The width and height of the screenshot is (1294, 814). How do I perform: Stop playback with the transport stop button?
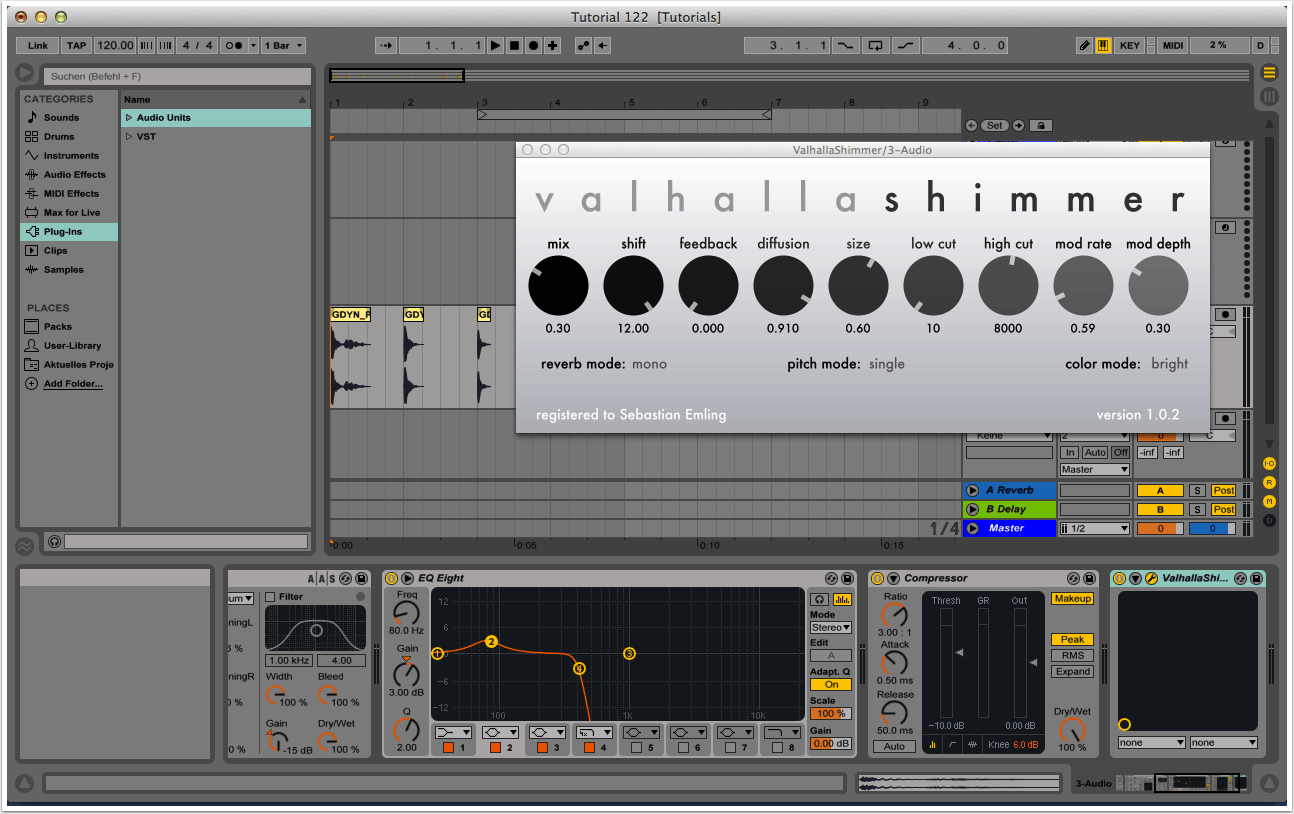pos(514,45)
